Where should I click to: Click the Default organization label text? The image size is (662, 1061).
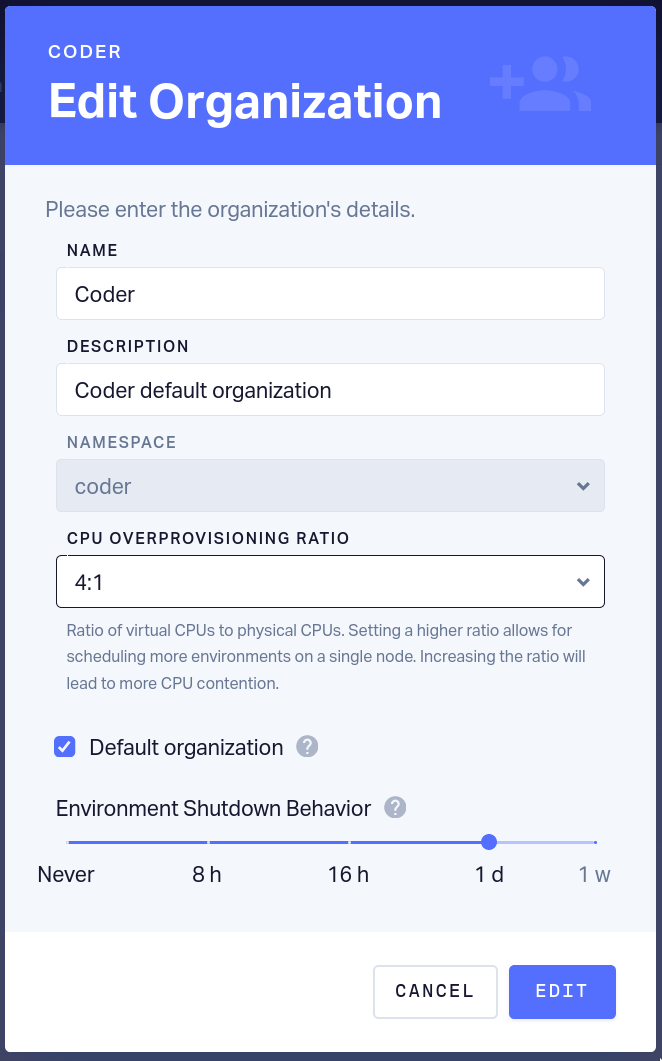[186, 747]
